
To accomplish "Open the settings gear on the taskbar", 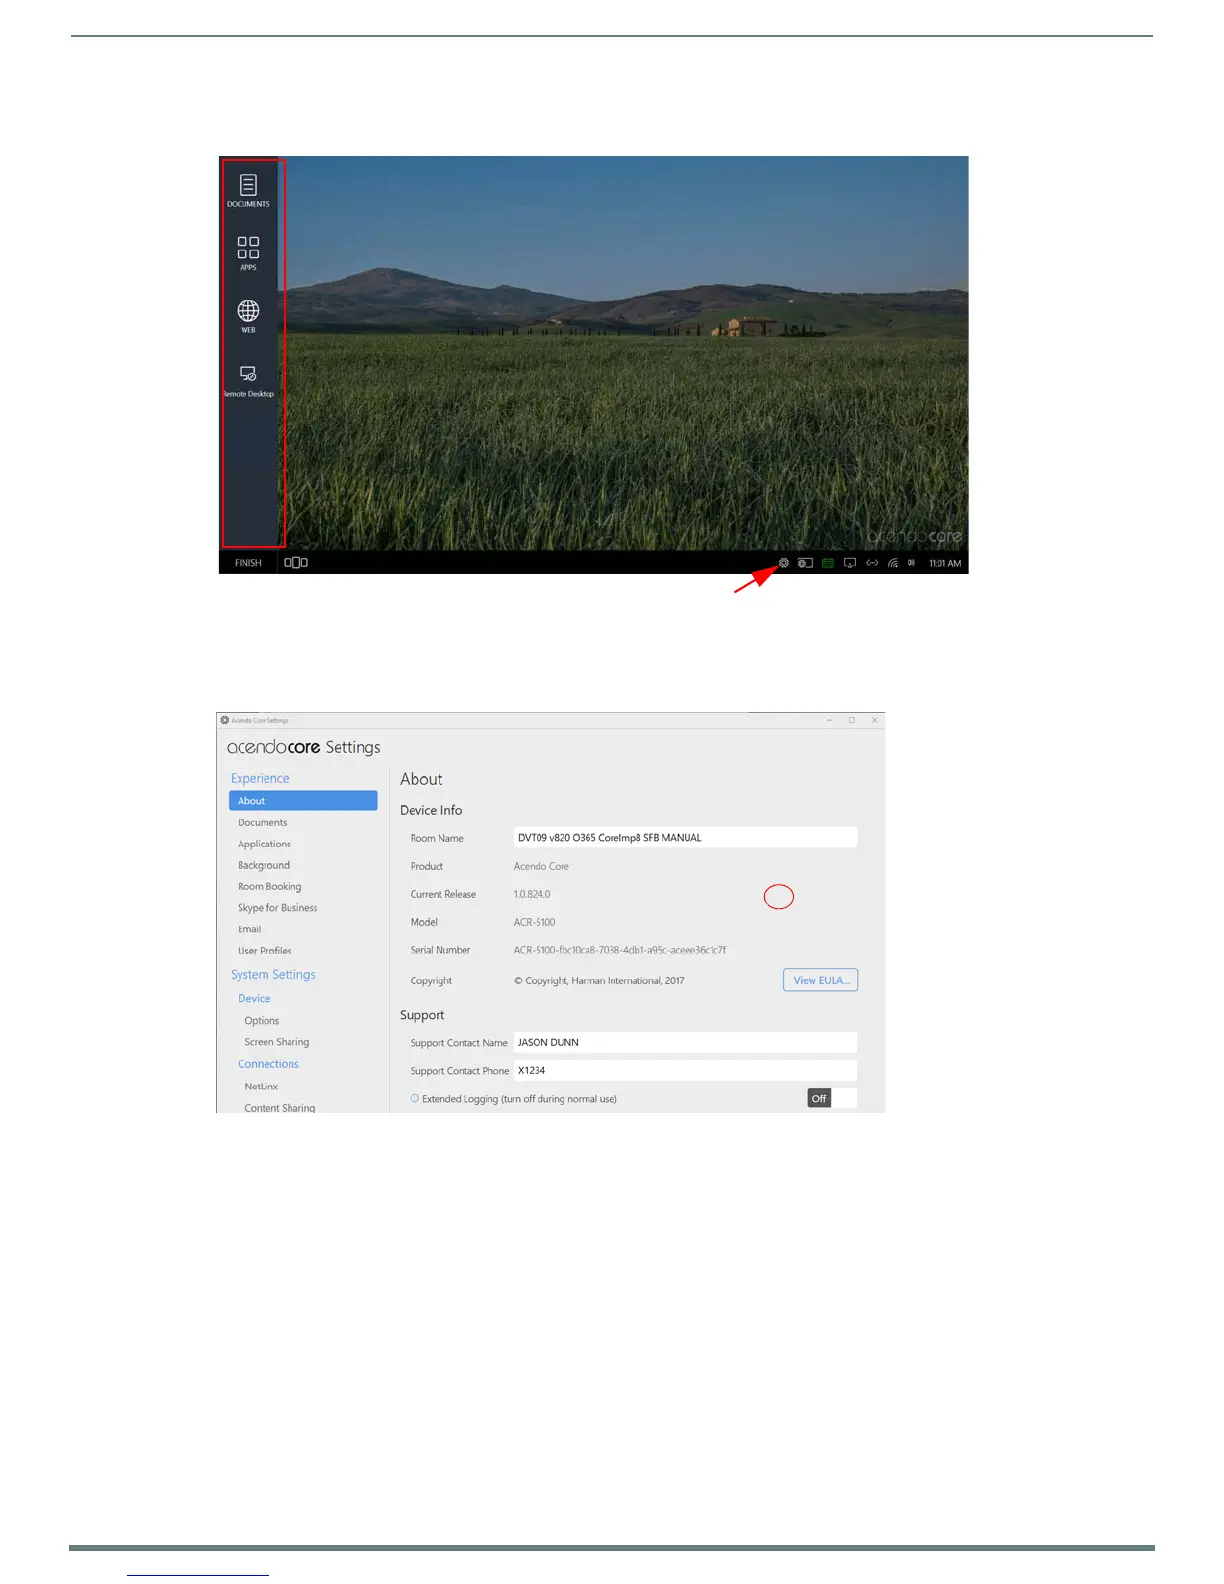I will pyautogui.click(x=784, y=563).
